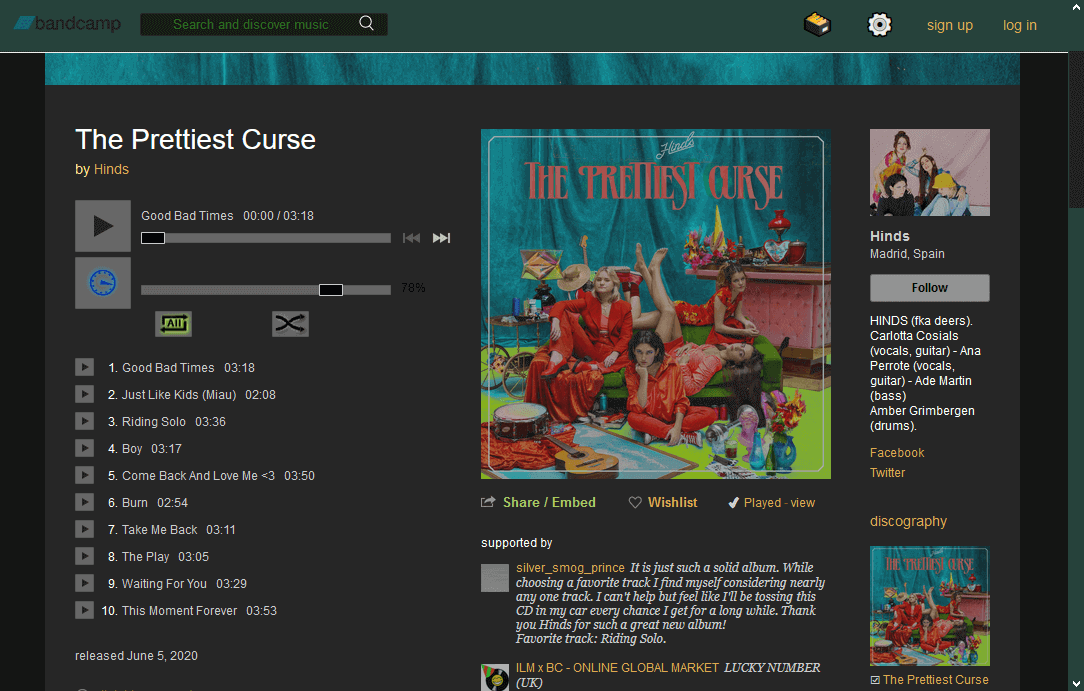The width and height of the screenshot is (1084, 691).
Task: Click the sign up link
Action: (x=949, y=26)
